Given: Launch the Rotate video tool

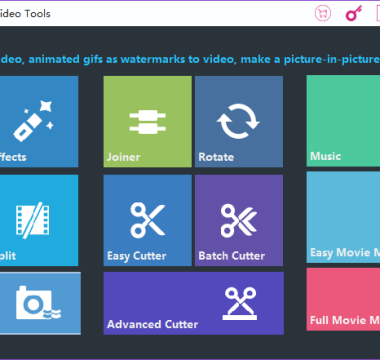Looking at the screenshot, I should [239, 121].
